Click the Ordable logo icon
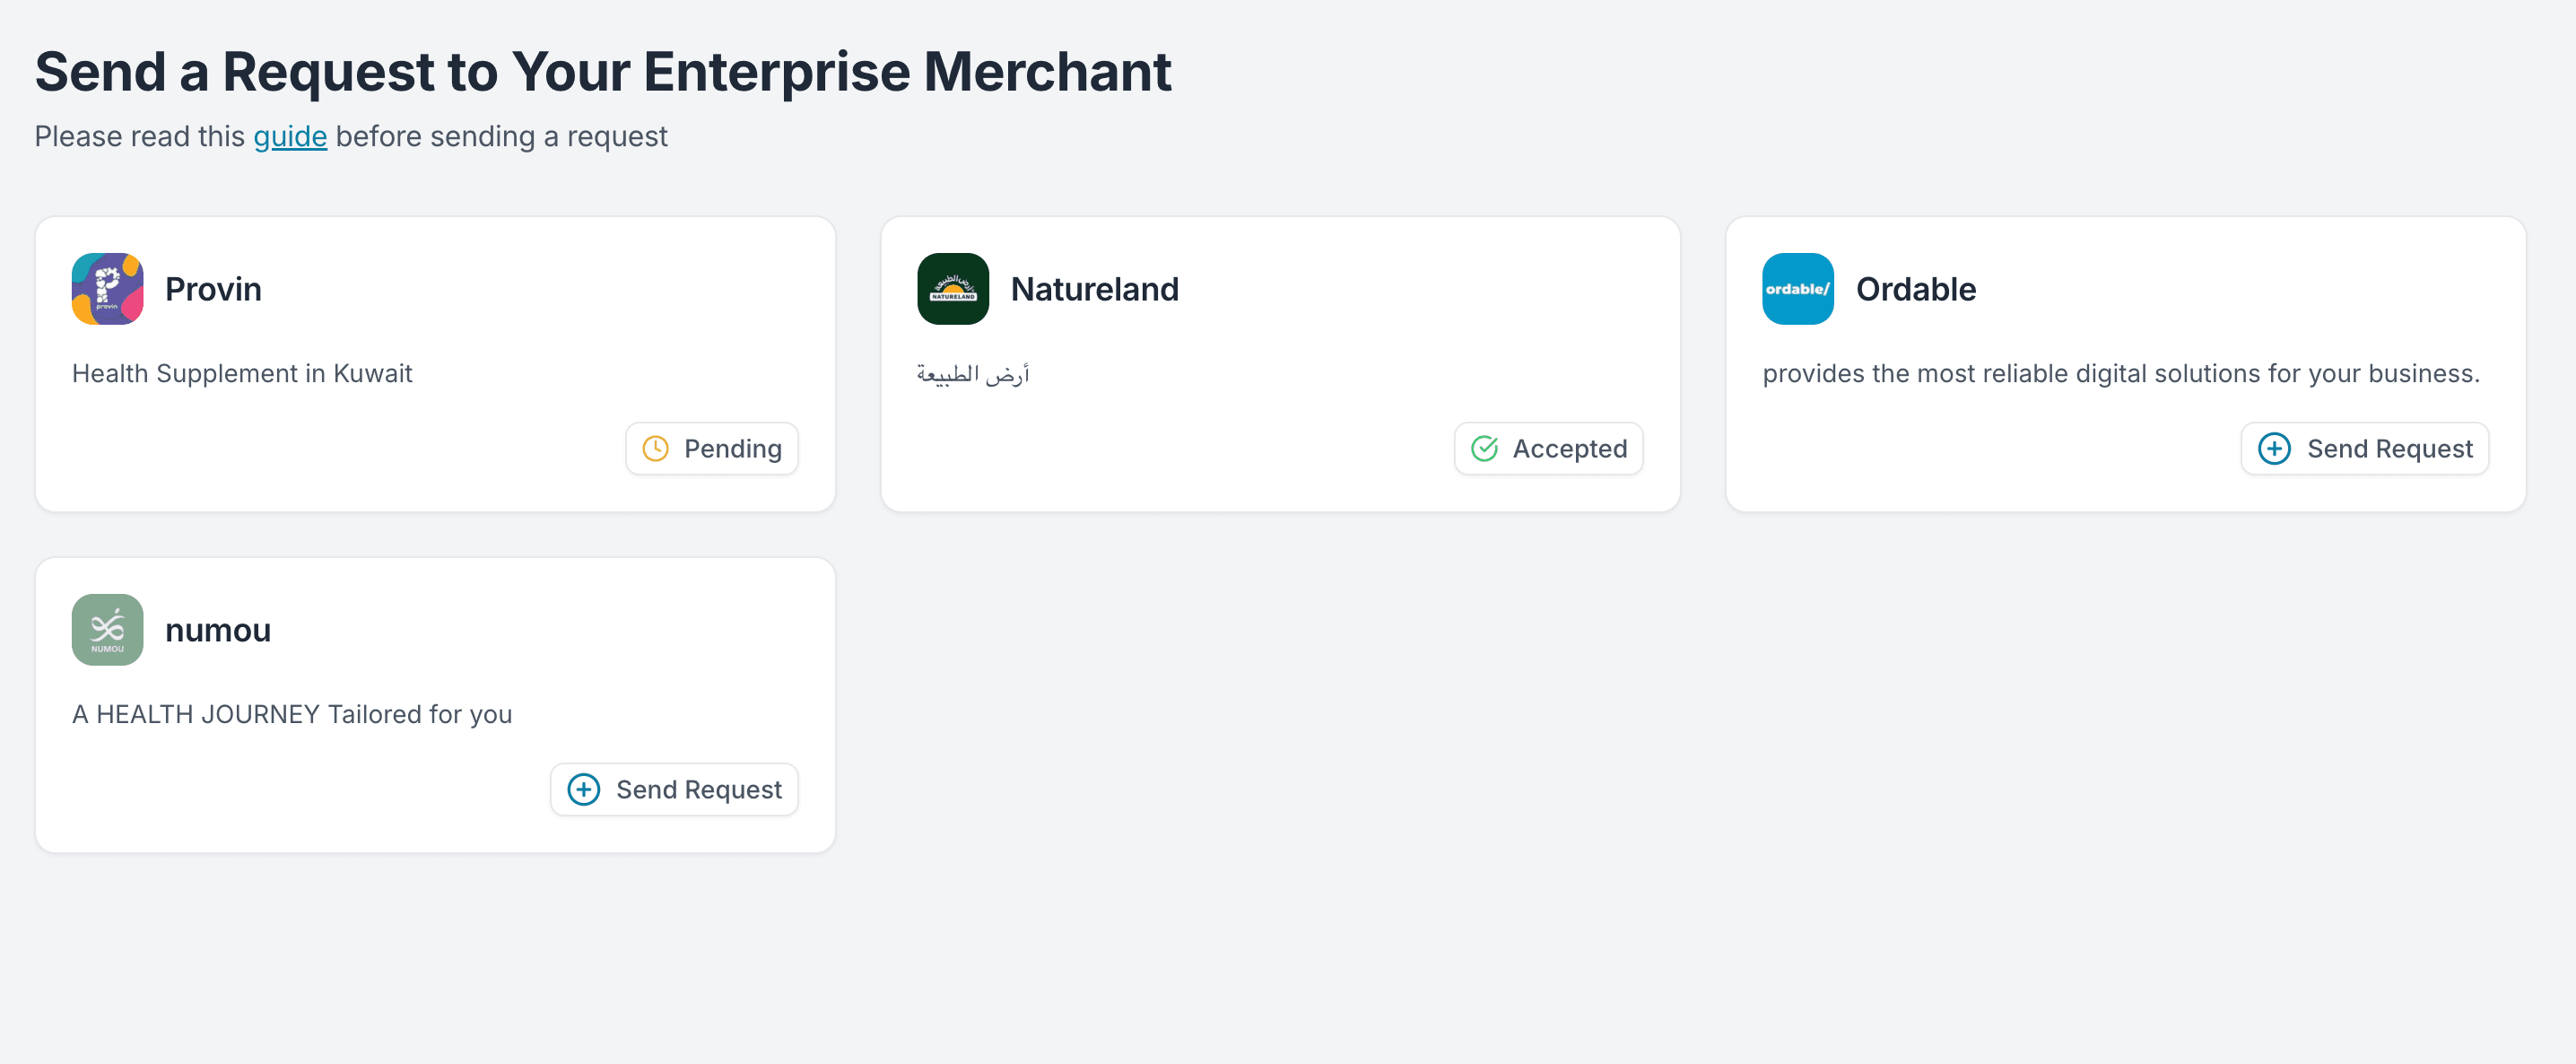Viewport: 2576px width, 1064px height. (1797, 289)
